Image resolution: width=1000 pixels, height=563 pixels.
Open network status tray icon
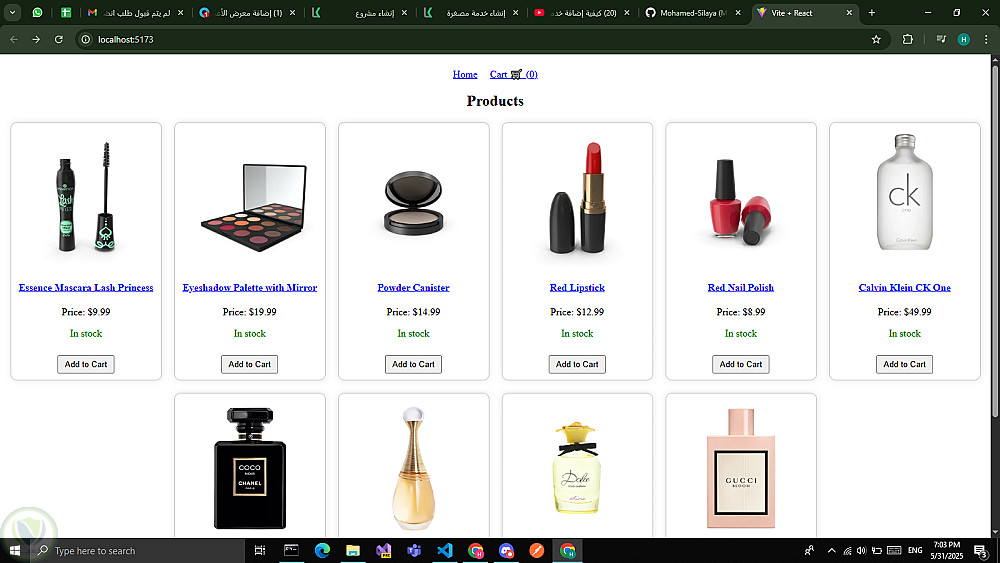(847, 550)
